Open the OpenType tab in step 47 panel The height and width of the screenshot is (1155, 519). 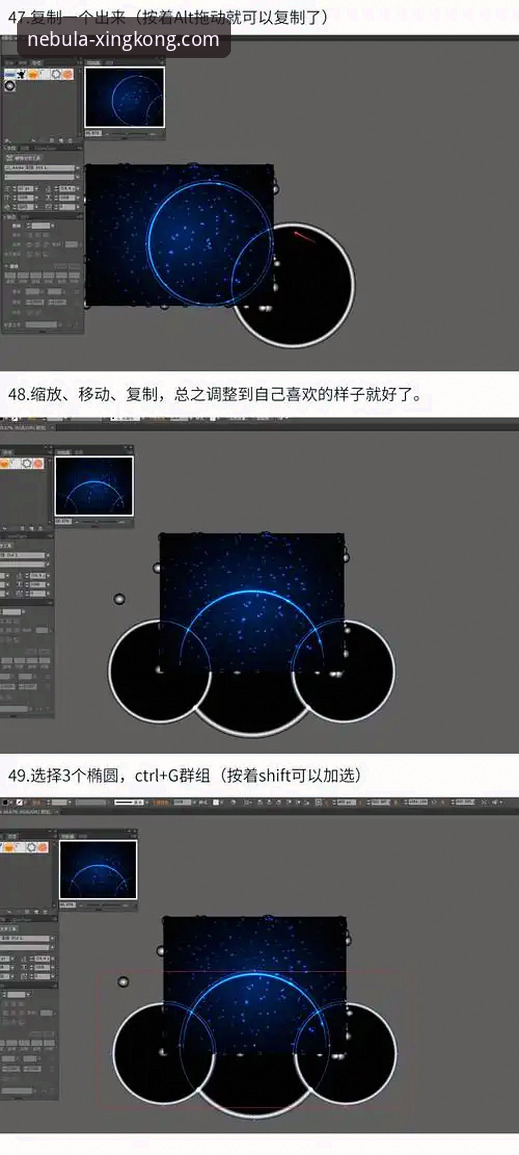44,148
